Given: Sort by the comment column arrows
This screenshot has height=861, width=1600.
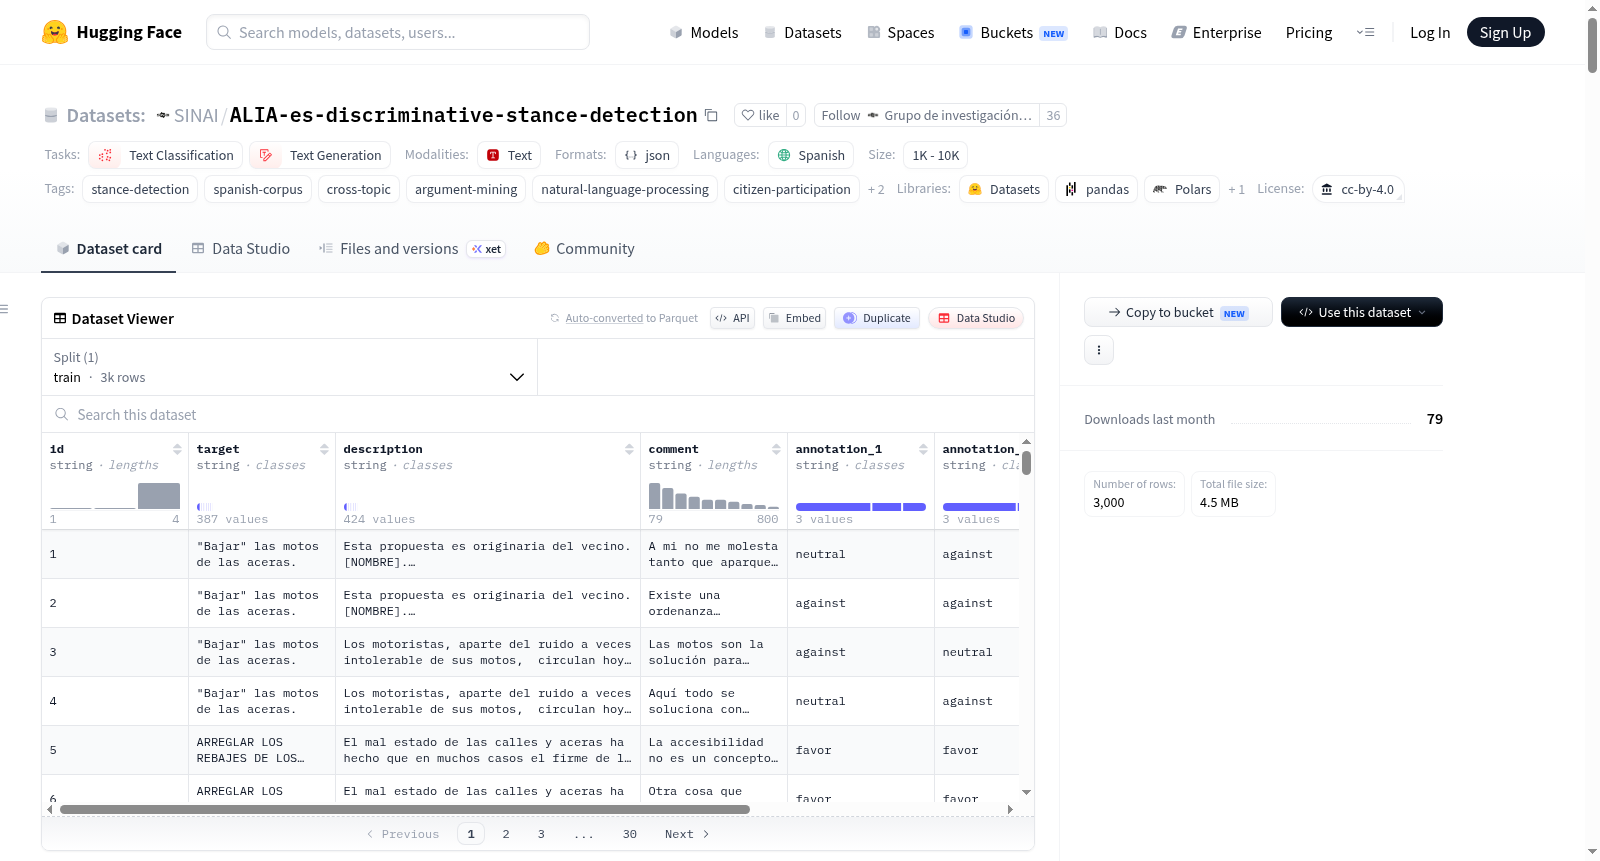Looking at the screenshot, I should (776, 449).
